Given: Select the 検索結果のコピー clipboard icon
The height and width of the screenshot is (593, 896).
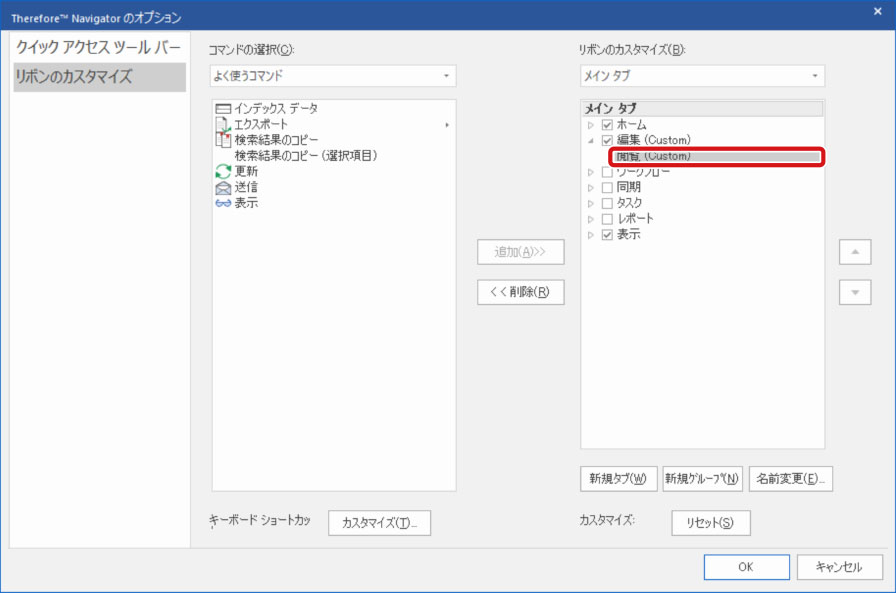Looking at the screenshot, I should [x=223, y=140].
